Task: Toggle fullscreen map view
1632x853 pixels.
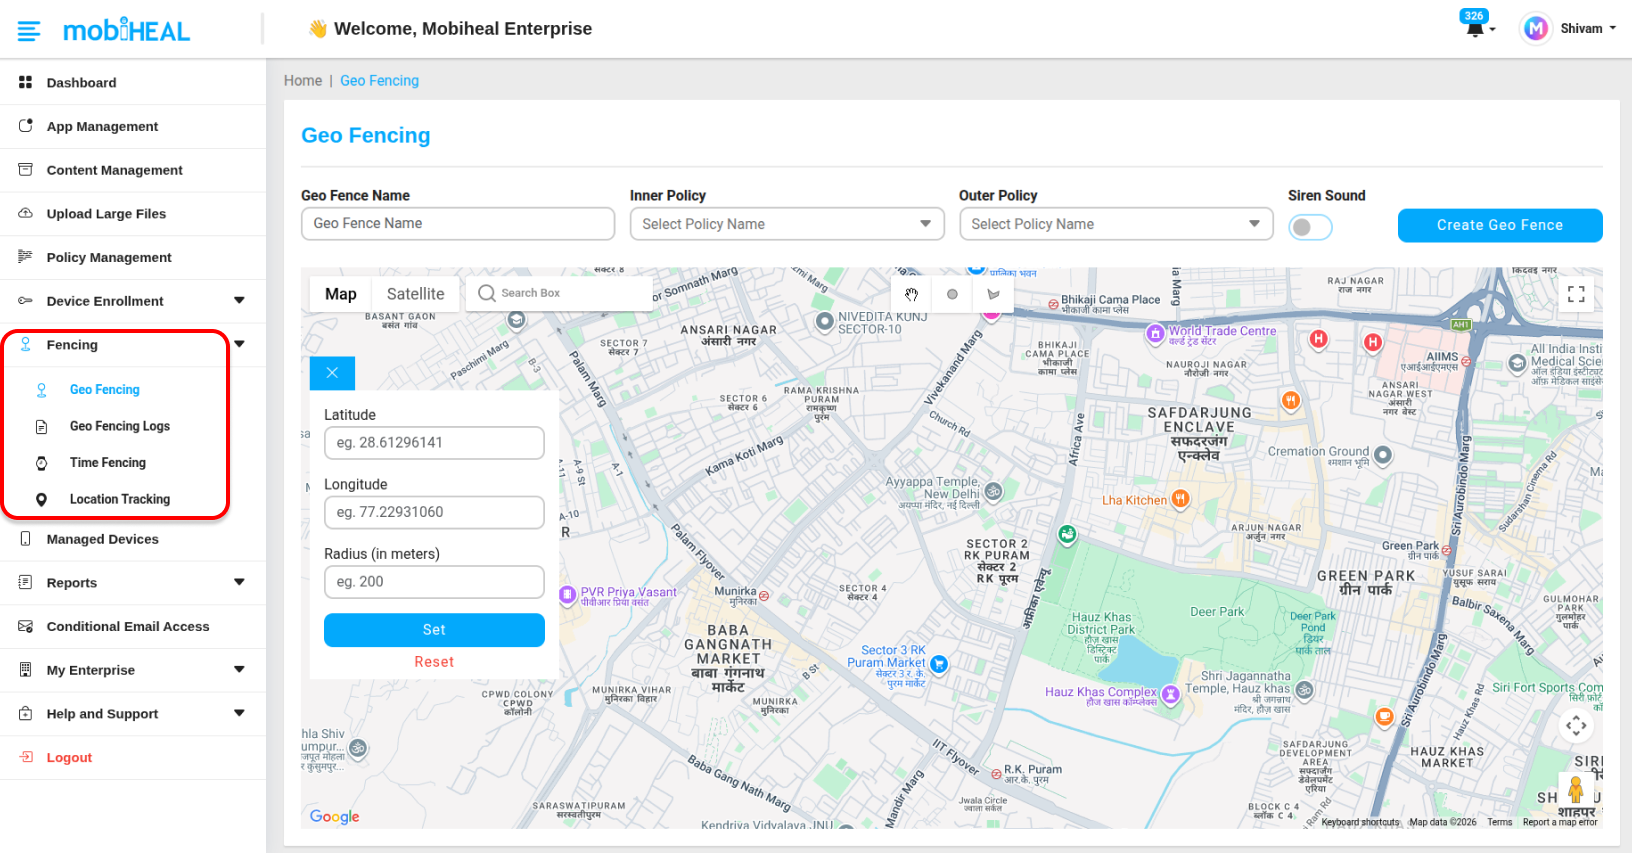Action: (x=1576, y=294)
